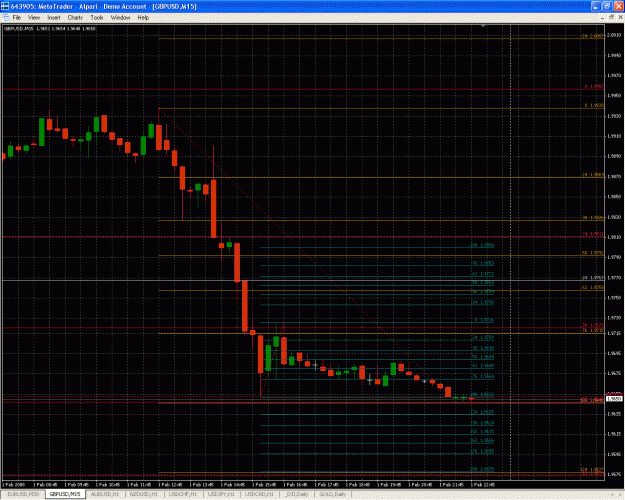
Task: Click the chart shift marker triangle at top
Action: pos(483,26)
